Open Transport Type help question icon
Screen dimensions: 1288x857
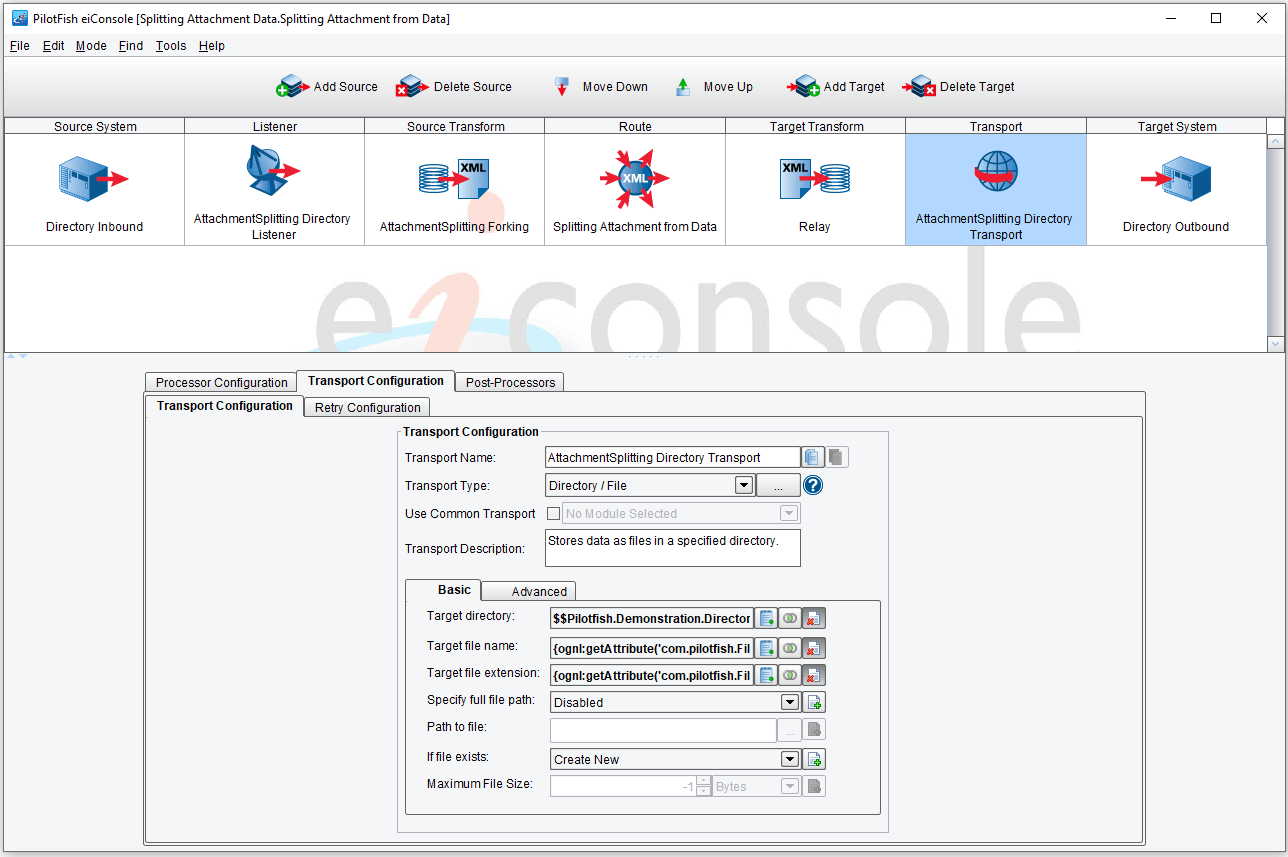tap(813, 485)
